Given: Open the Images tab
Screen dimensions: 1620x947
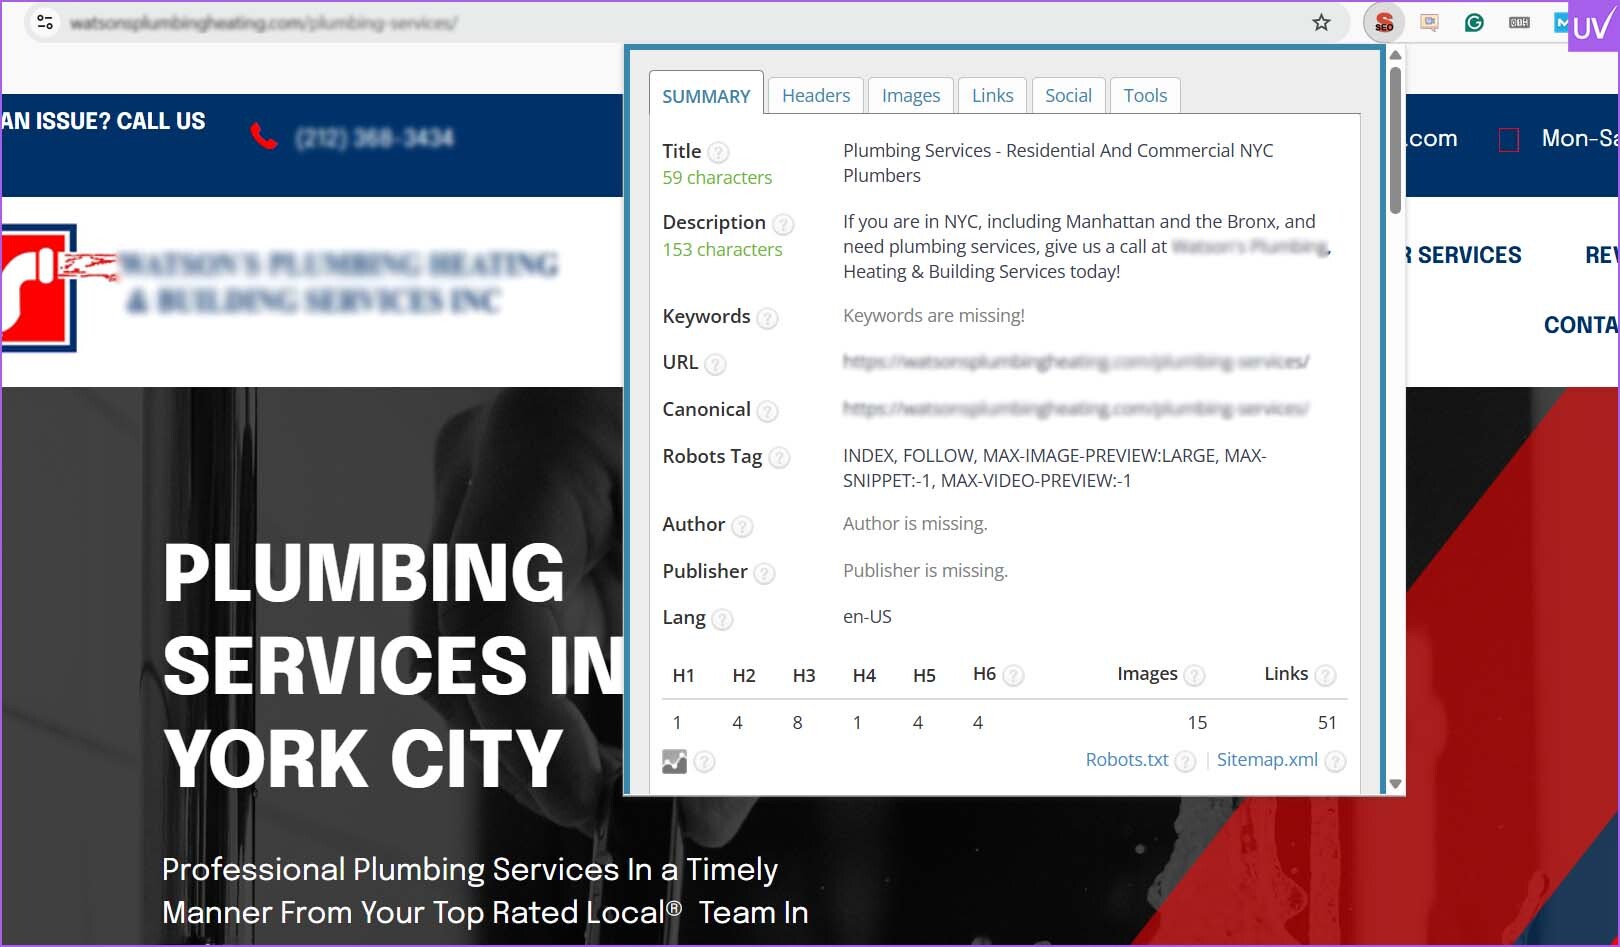Looking at the screenshot, I should pyautogui.click(x=911, y=95).
